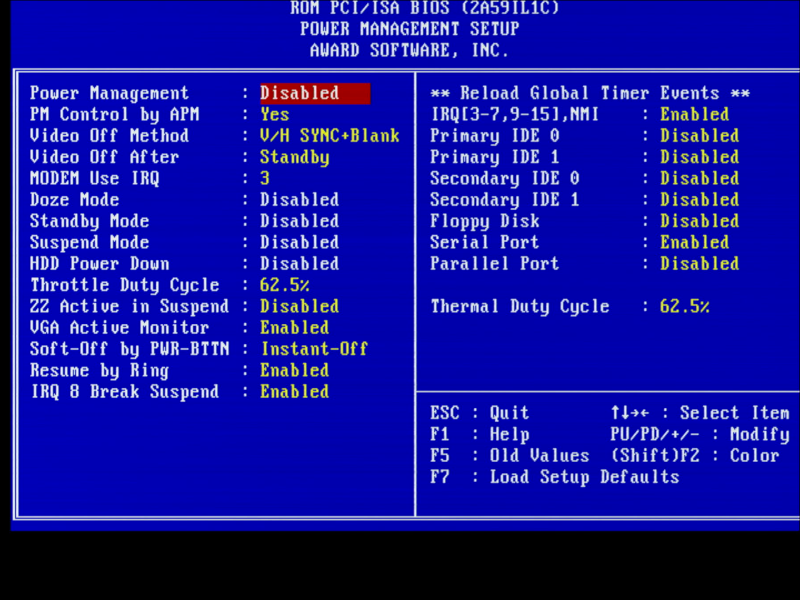This screenshot has height=600, width=800.
Task: Click the ESC : Quit hint
Action: pos(480,413)
